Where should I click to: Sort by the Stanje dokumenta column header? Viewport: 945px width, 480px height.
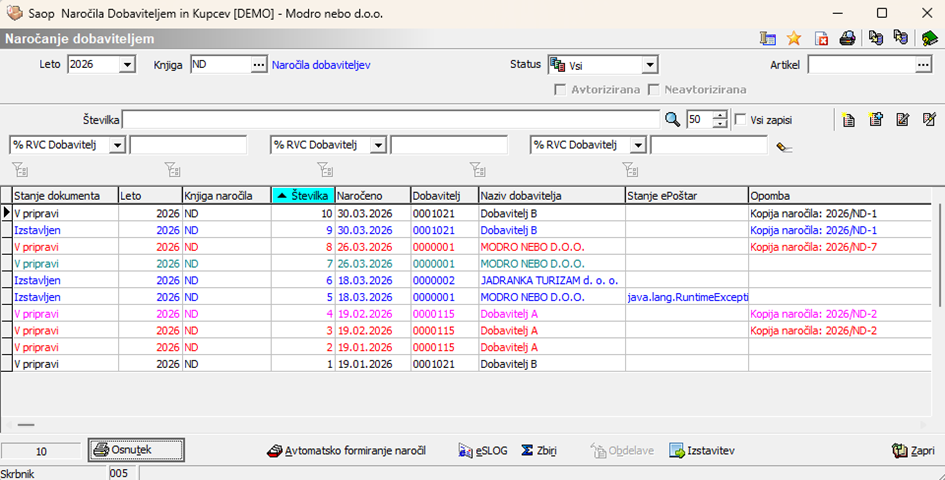(65, 195)
